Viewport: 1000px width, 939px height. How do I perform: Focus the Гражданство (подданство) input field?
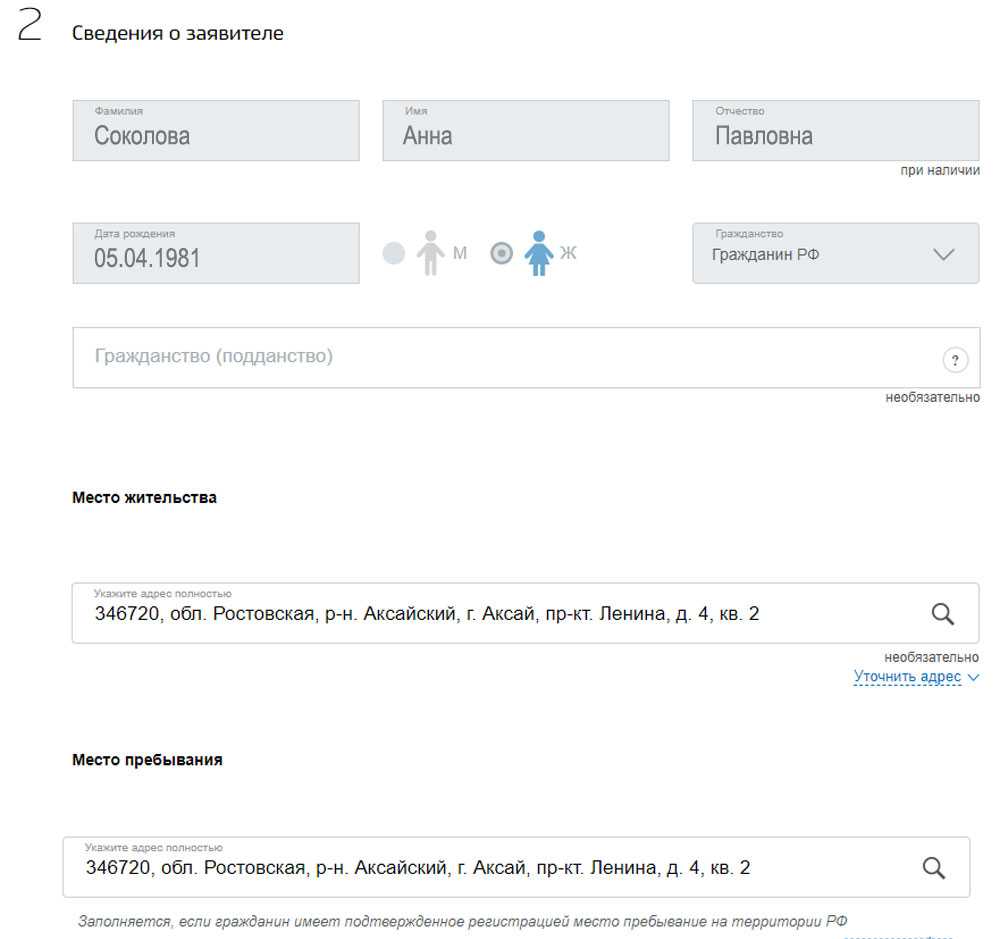coord(500,357)
